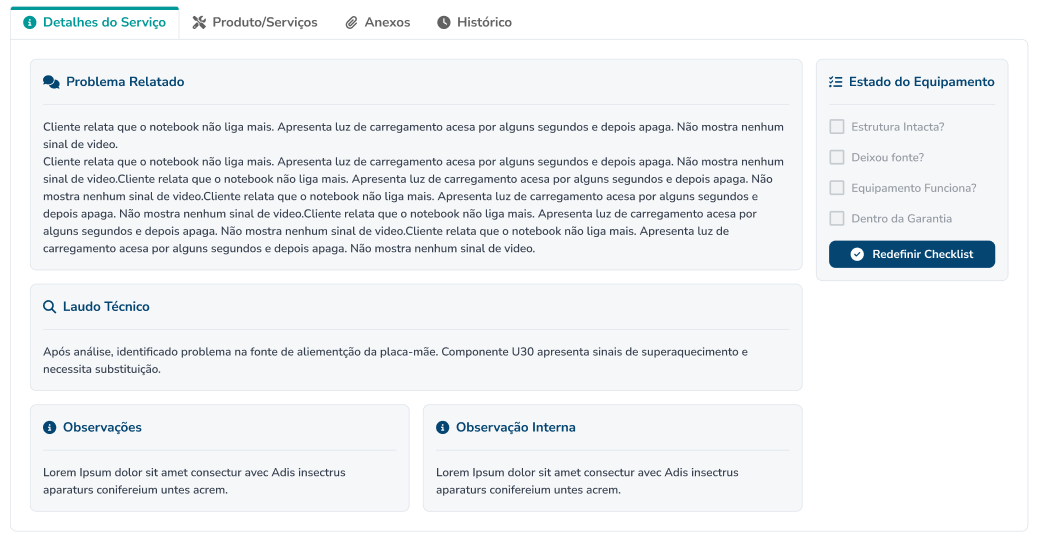The height and width of the screenshot is (536, 1038).
Task: Tick the Deixou fonte? checkbox
Action: (837, 157)
